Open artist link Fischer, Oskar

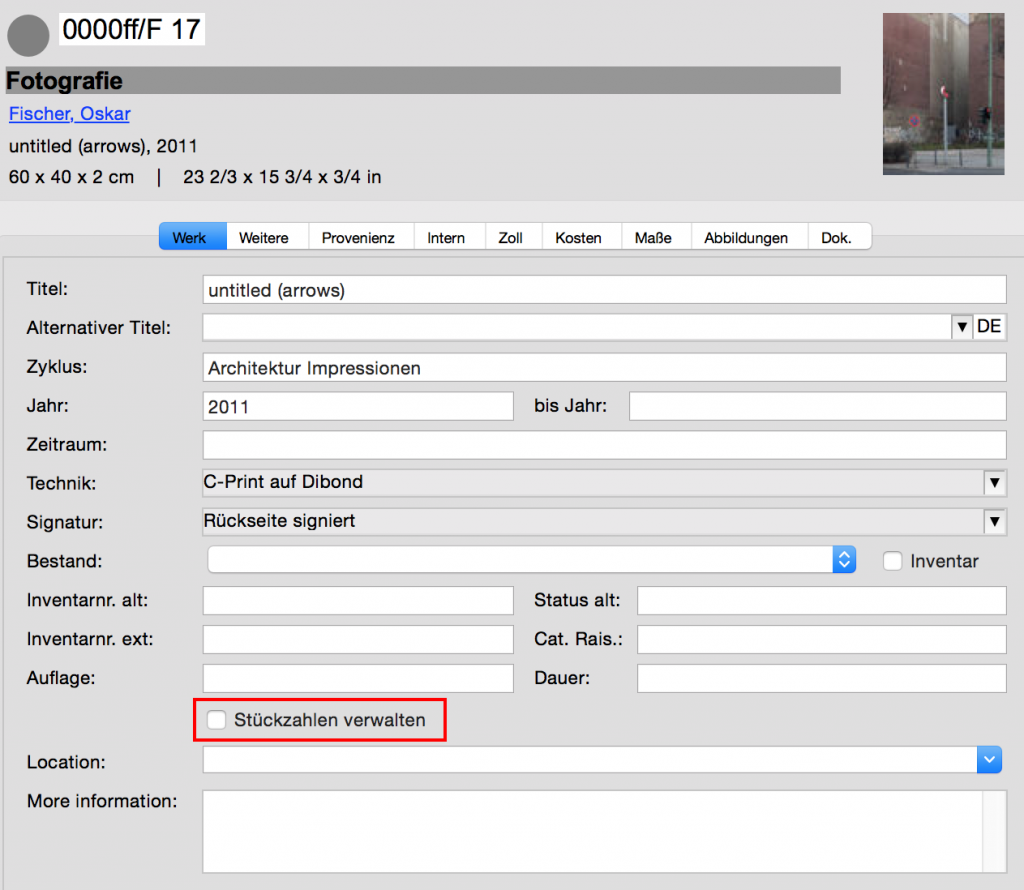(69, 114)
